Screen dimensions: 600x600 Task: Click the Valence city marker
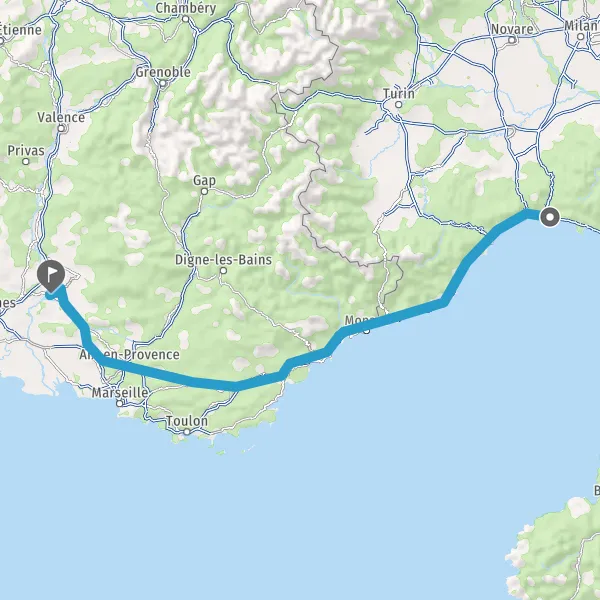(61, 129)
